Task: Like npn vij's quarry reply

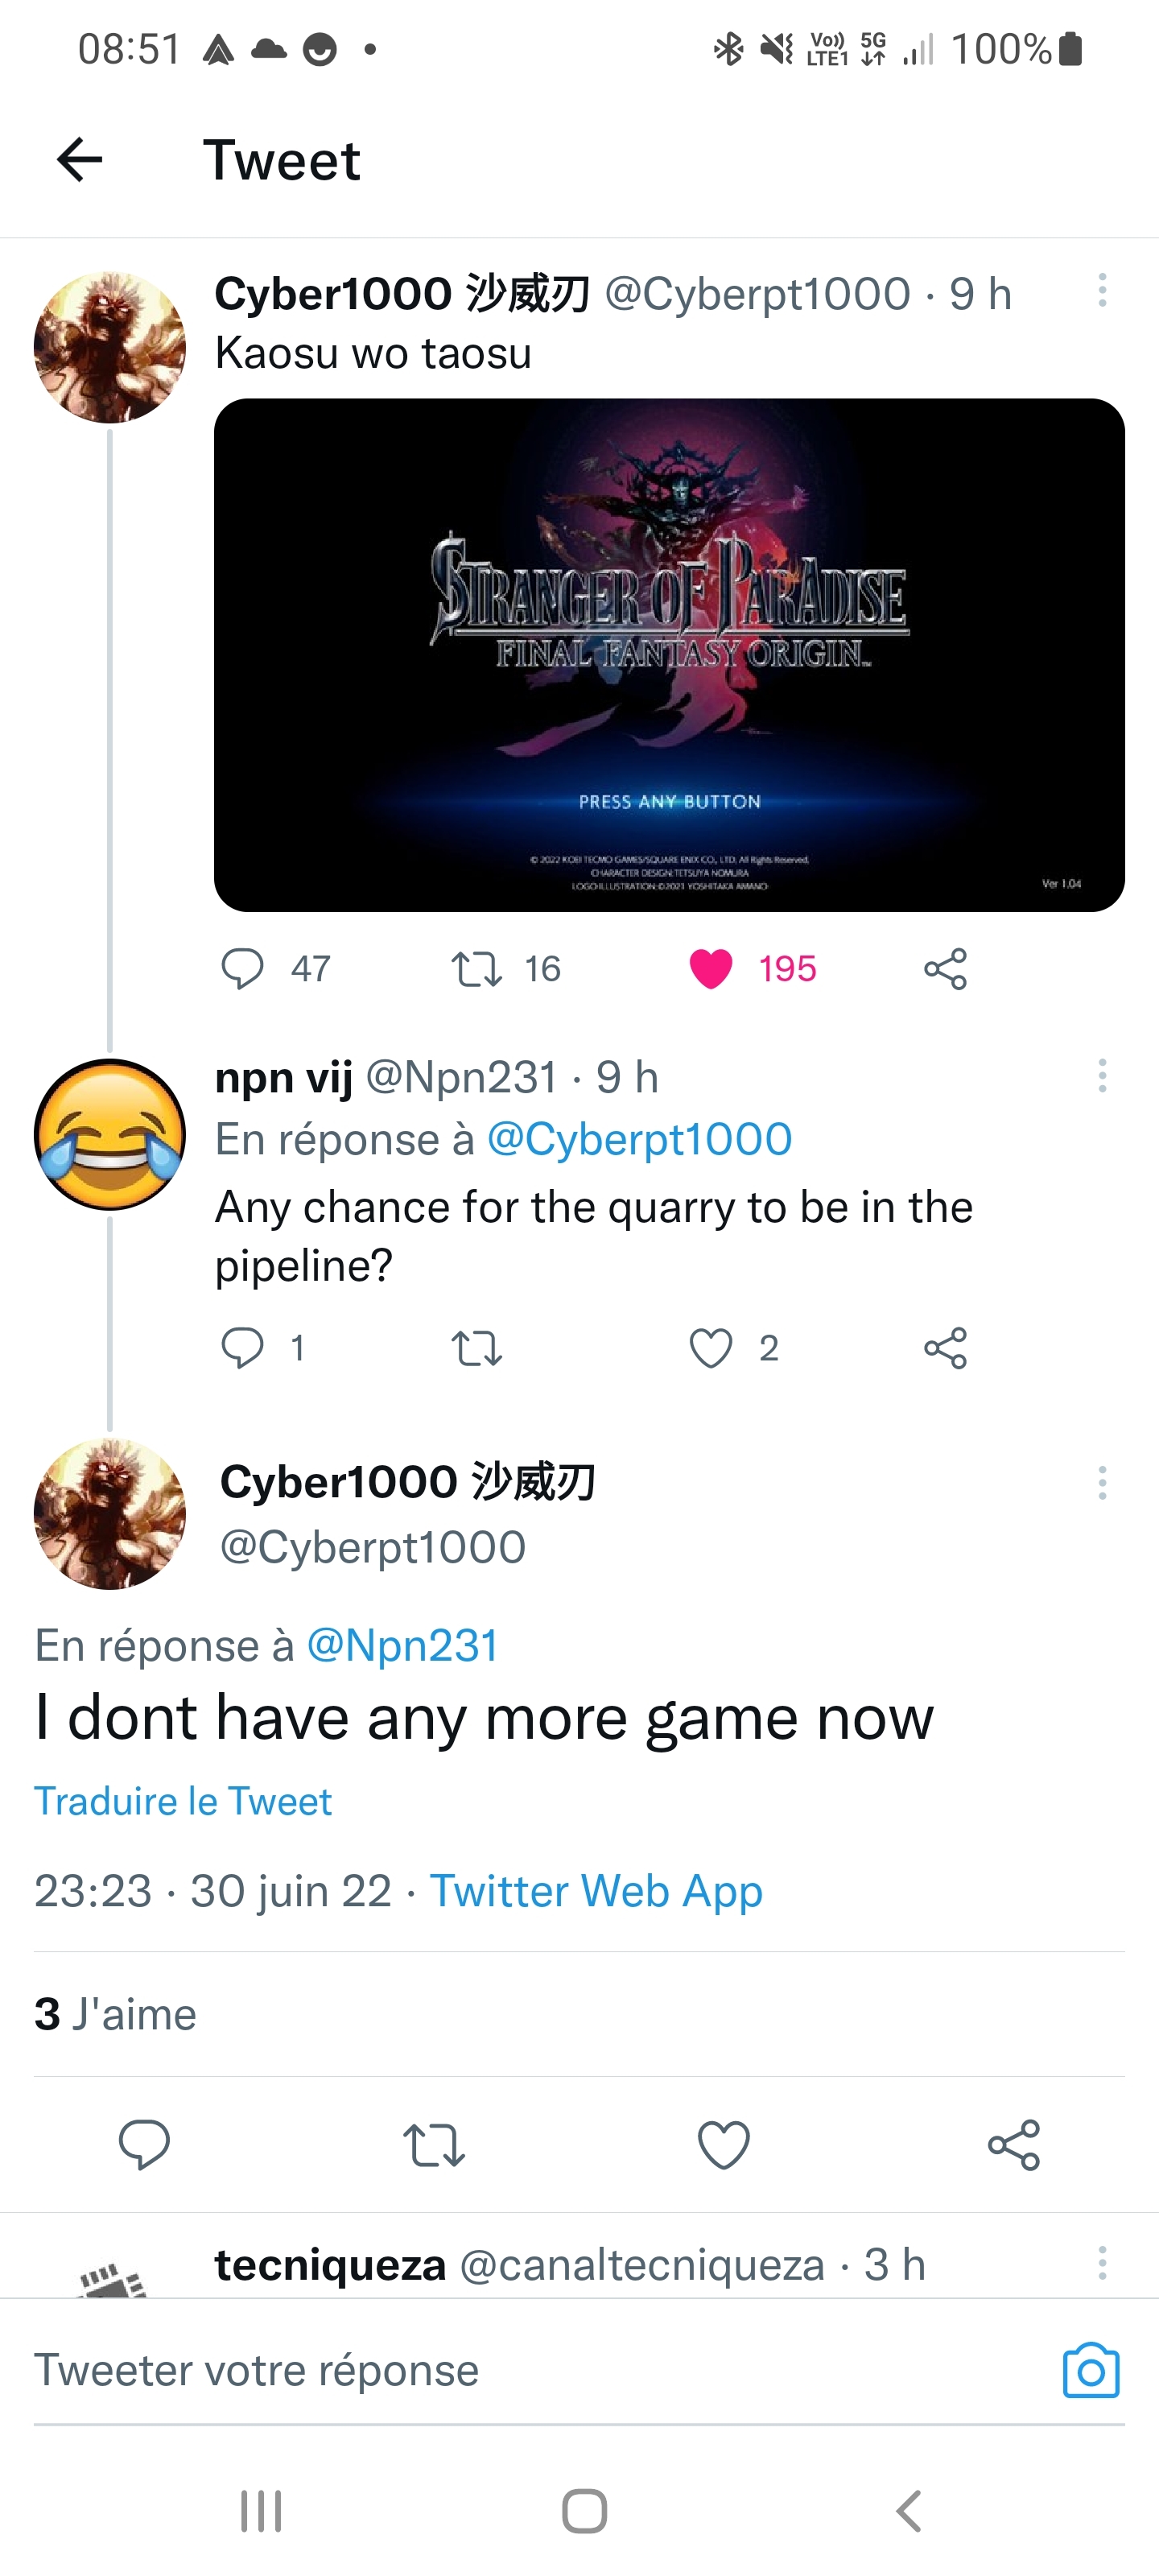Action: 711,1348
